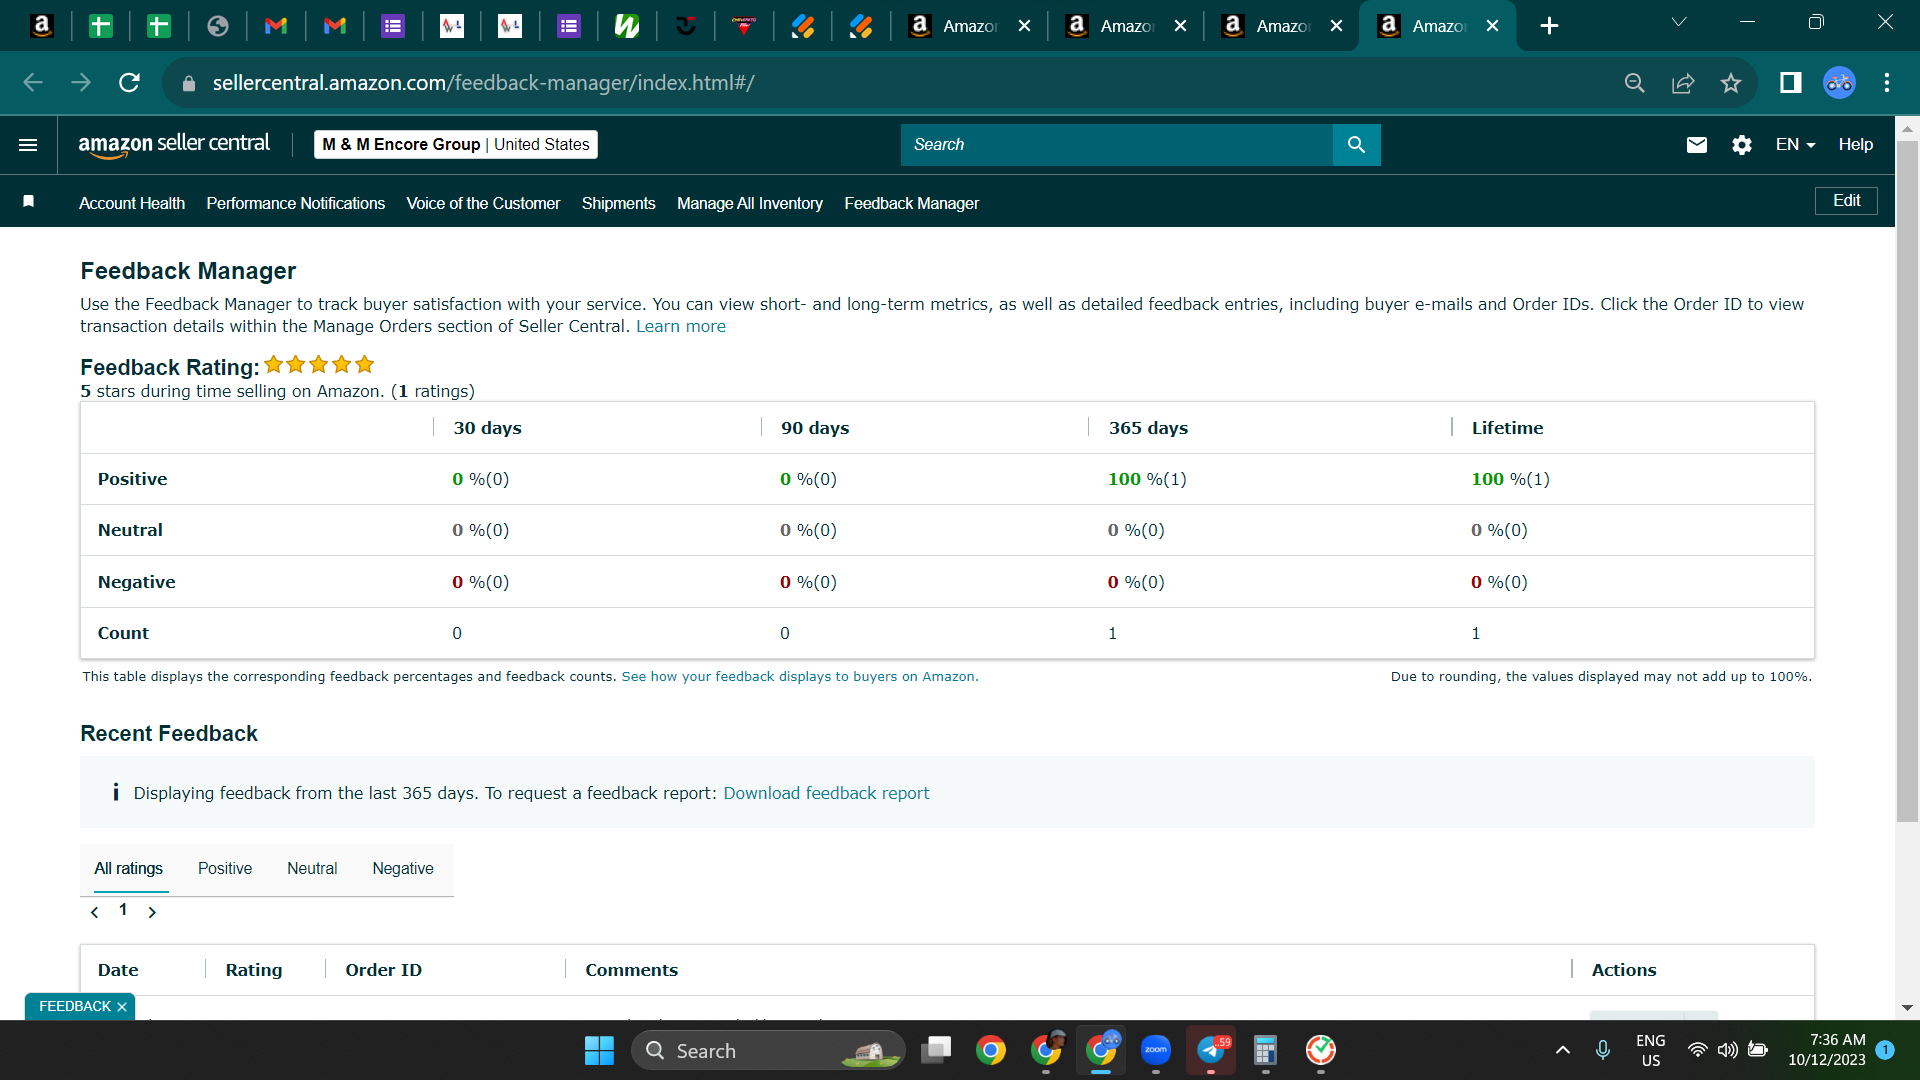Image resolution: width=1920 pixels, height=1080 pixels.
Task: Close the FEEDBACK floating widget
Action: pyautogui.click(x=122, y=1007)
